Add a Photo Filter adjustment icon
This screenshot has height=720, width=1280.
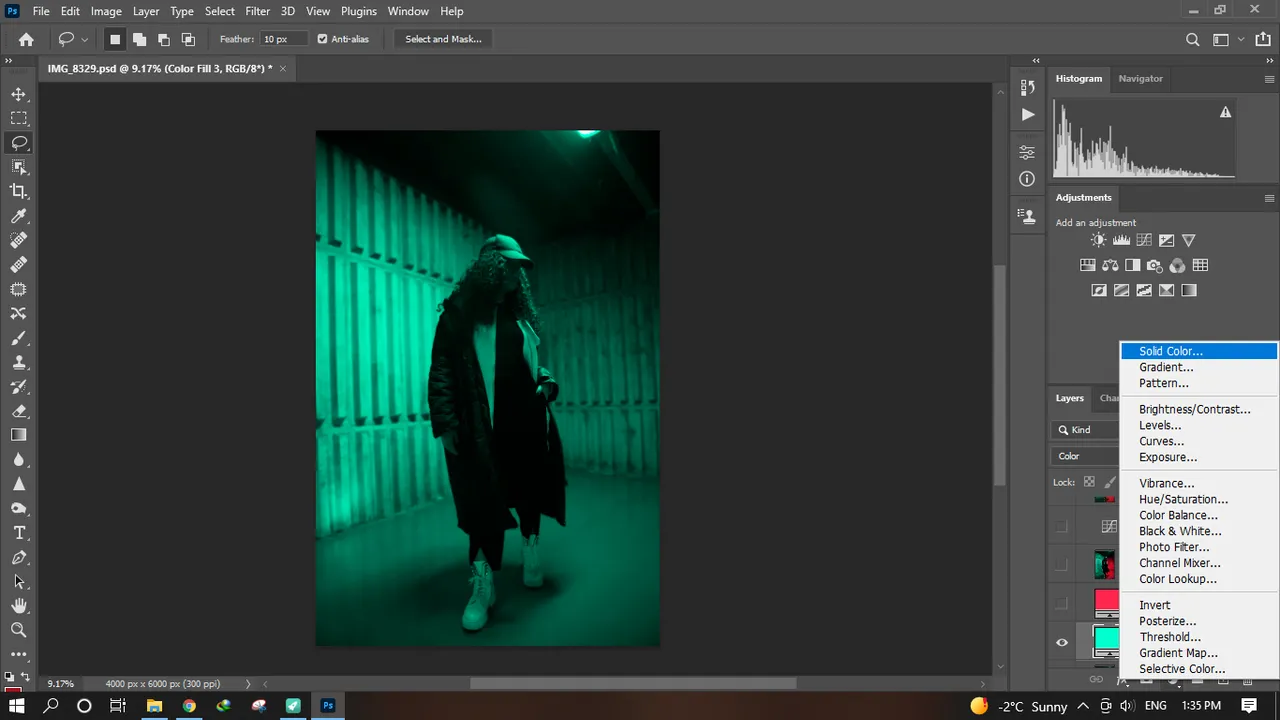pos(1155,265)
